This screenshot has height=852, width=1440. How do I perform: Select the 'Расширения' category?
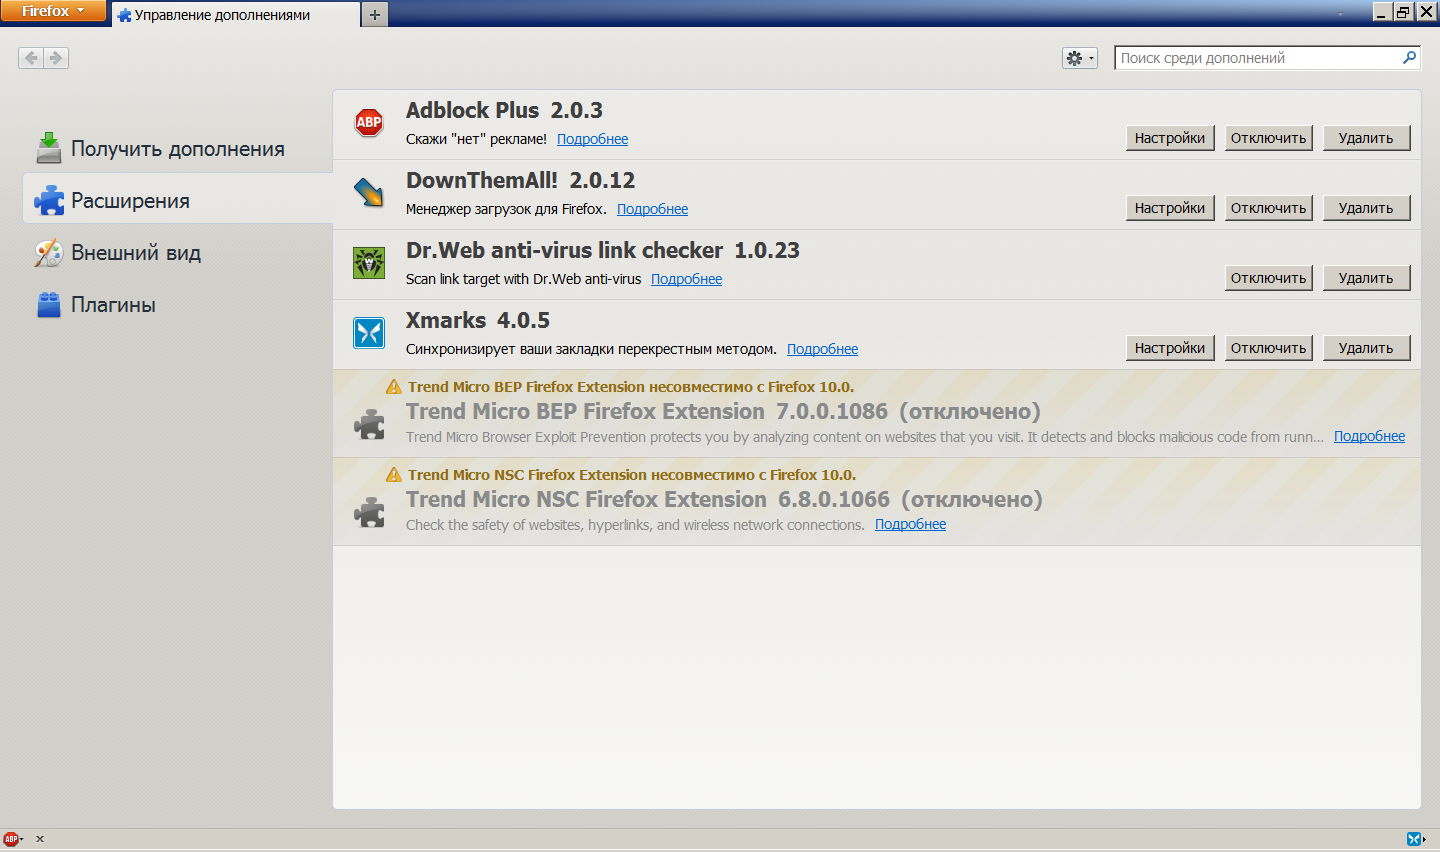tap(178, 197)
